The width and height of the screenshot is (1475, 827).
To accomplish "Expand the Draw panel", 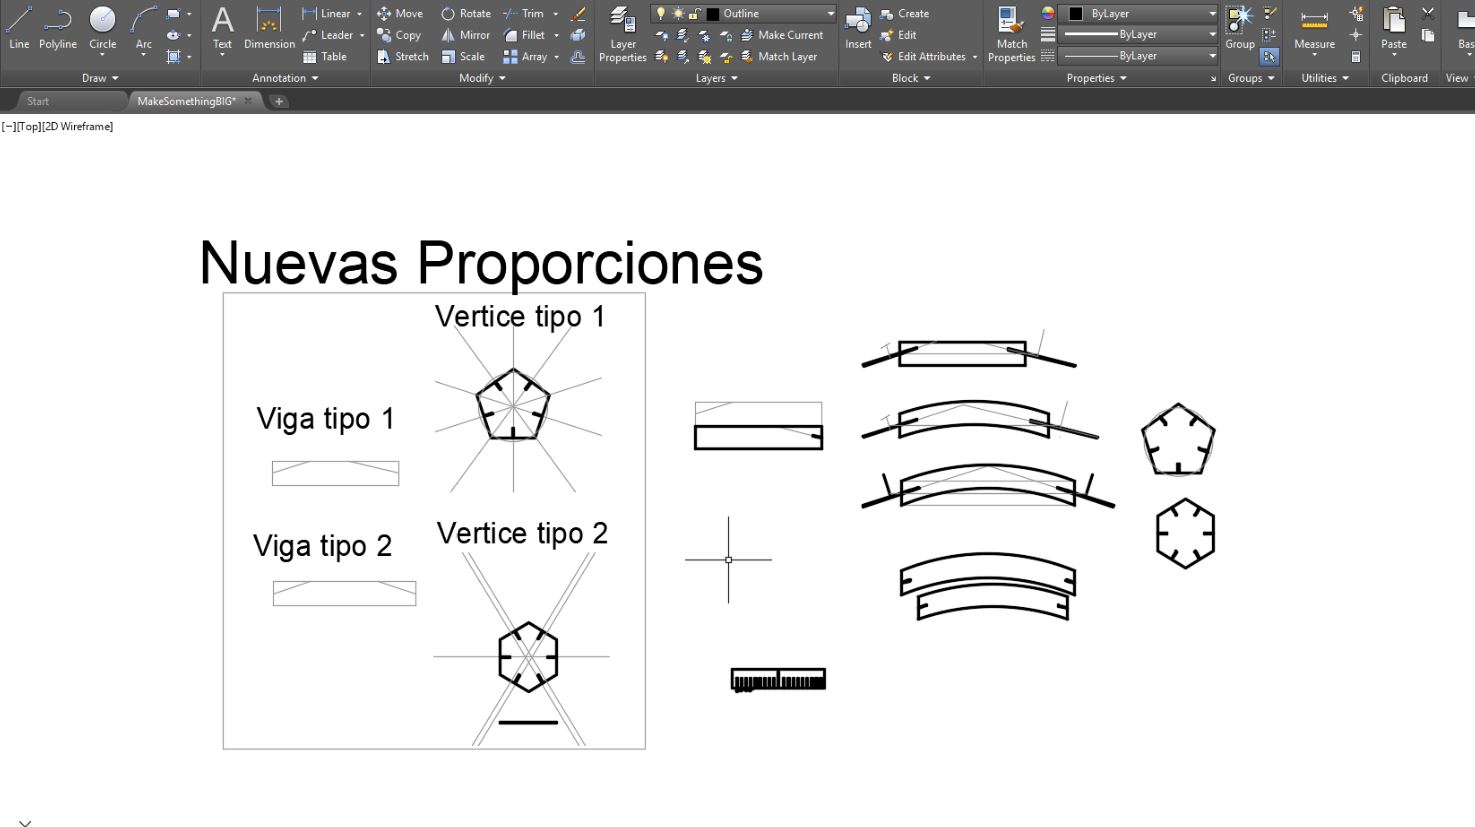I will (100, 78).
